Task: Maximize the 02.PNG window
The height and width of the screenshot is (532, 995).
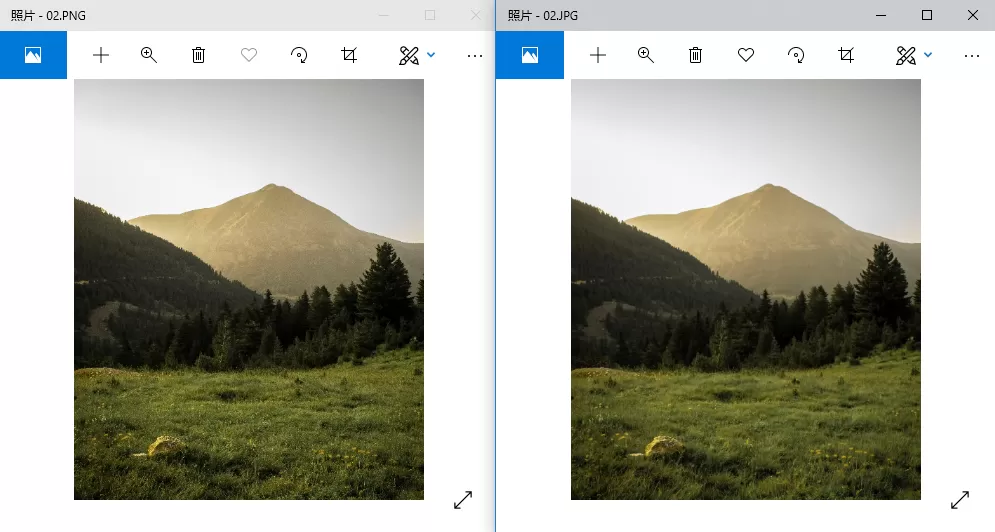Action: coord(430,15)
